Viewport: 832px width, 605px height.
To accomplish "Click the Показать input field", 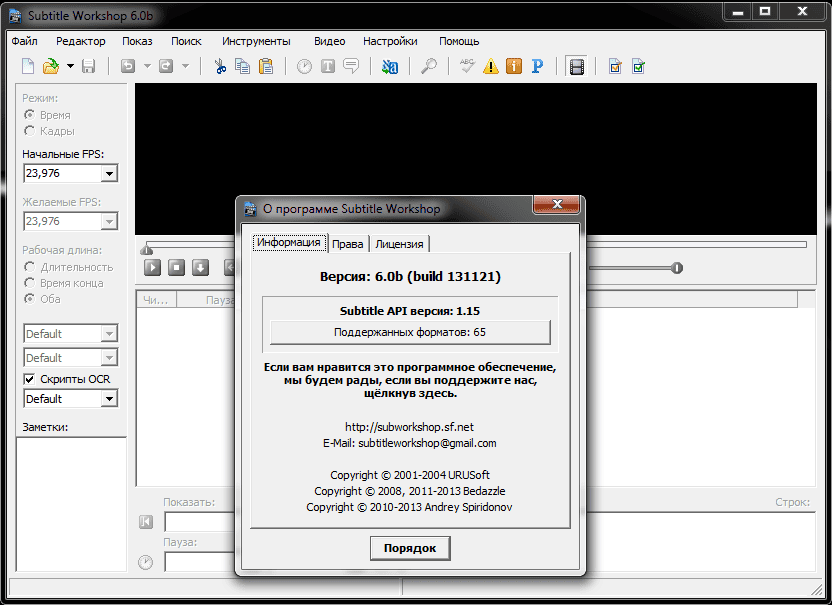I will pyautogui.click(x=200, y=522).
